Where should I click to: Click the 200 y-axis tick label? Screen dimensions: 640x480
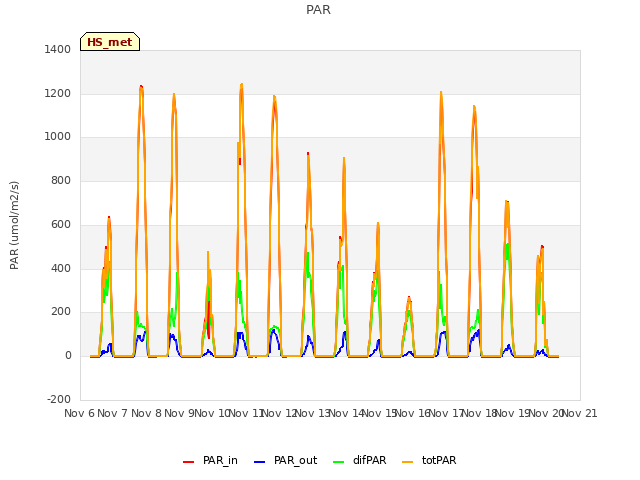coord(61,312)
